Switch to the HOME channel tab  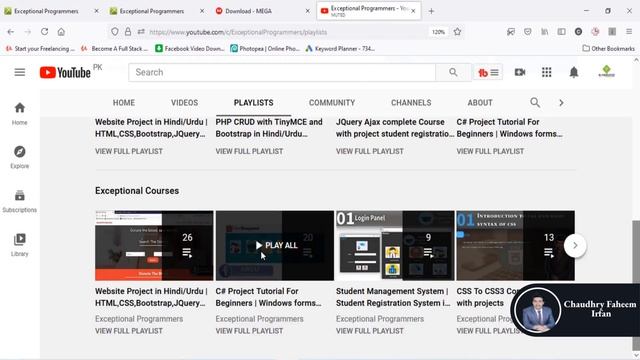pos(124,103)
